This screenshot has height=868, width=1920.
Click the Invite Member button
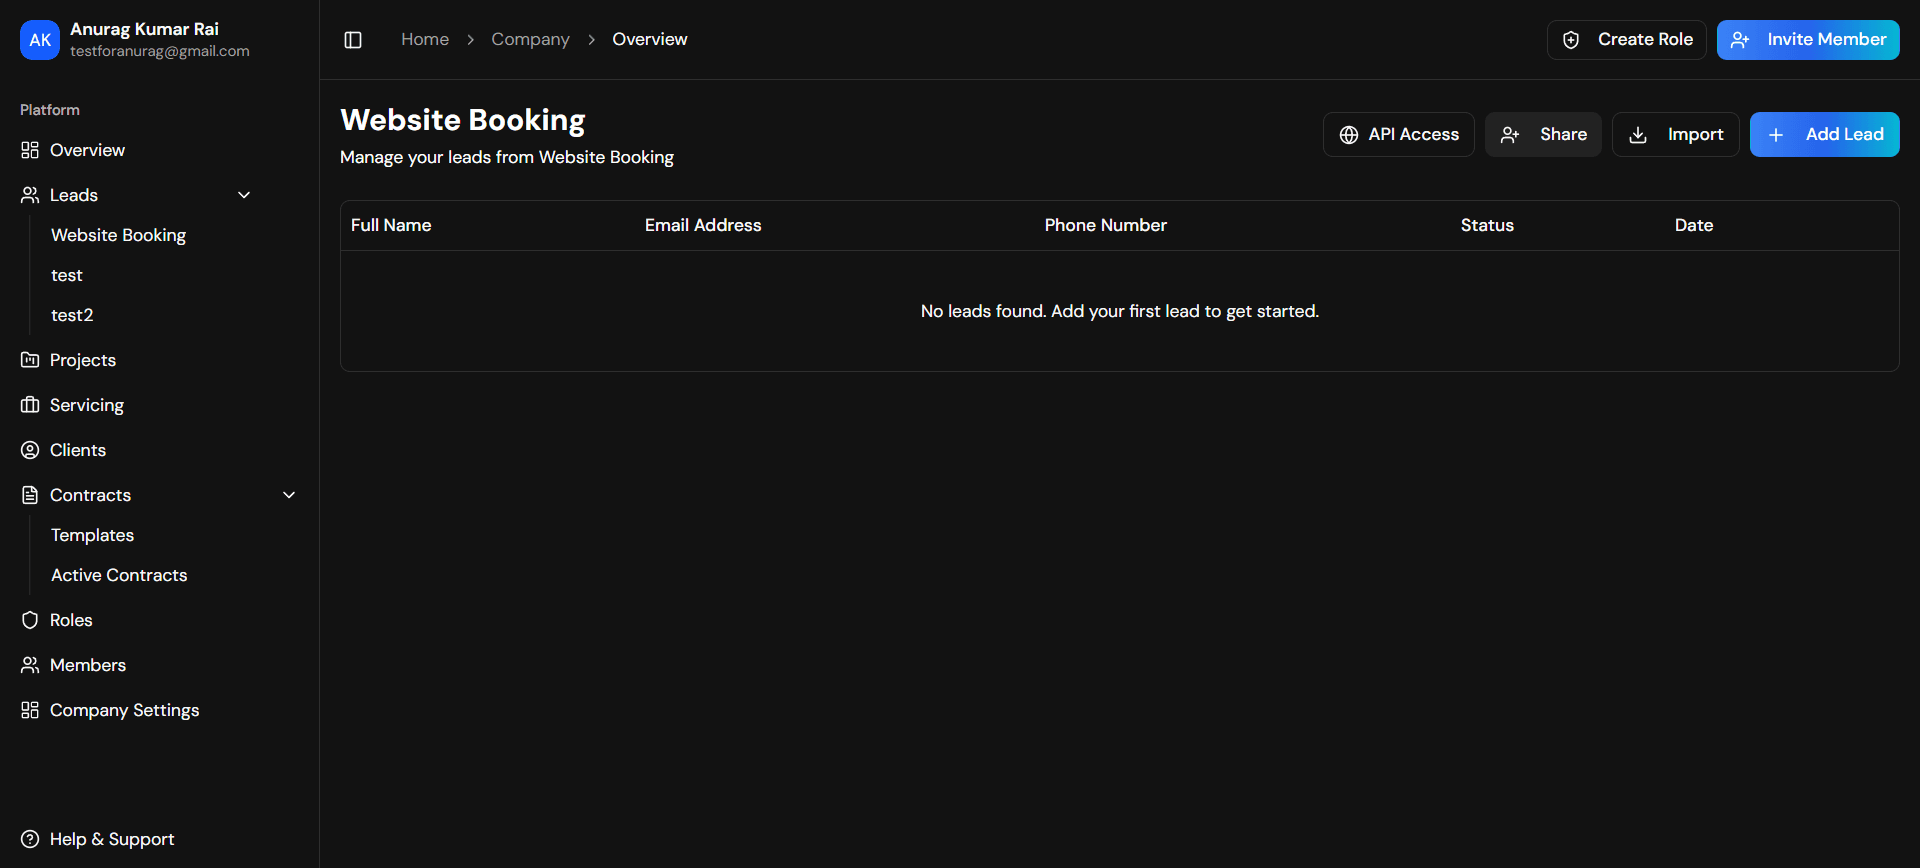coord(1808,40)
